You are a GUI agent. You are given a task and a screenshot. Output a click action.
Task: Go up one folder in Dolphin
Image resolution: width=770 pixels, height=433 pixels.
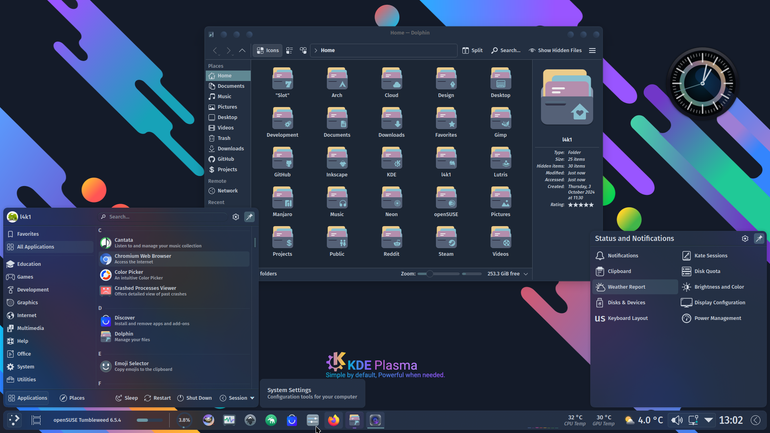click(x=242, y=50)
